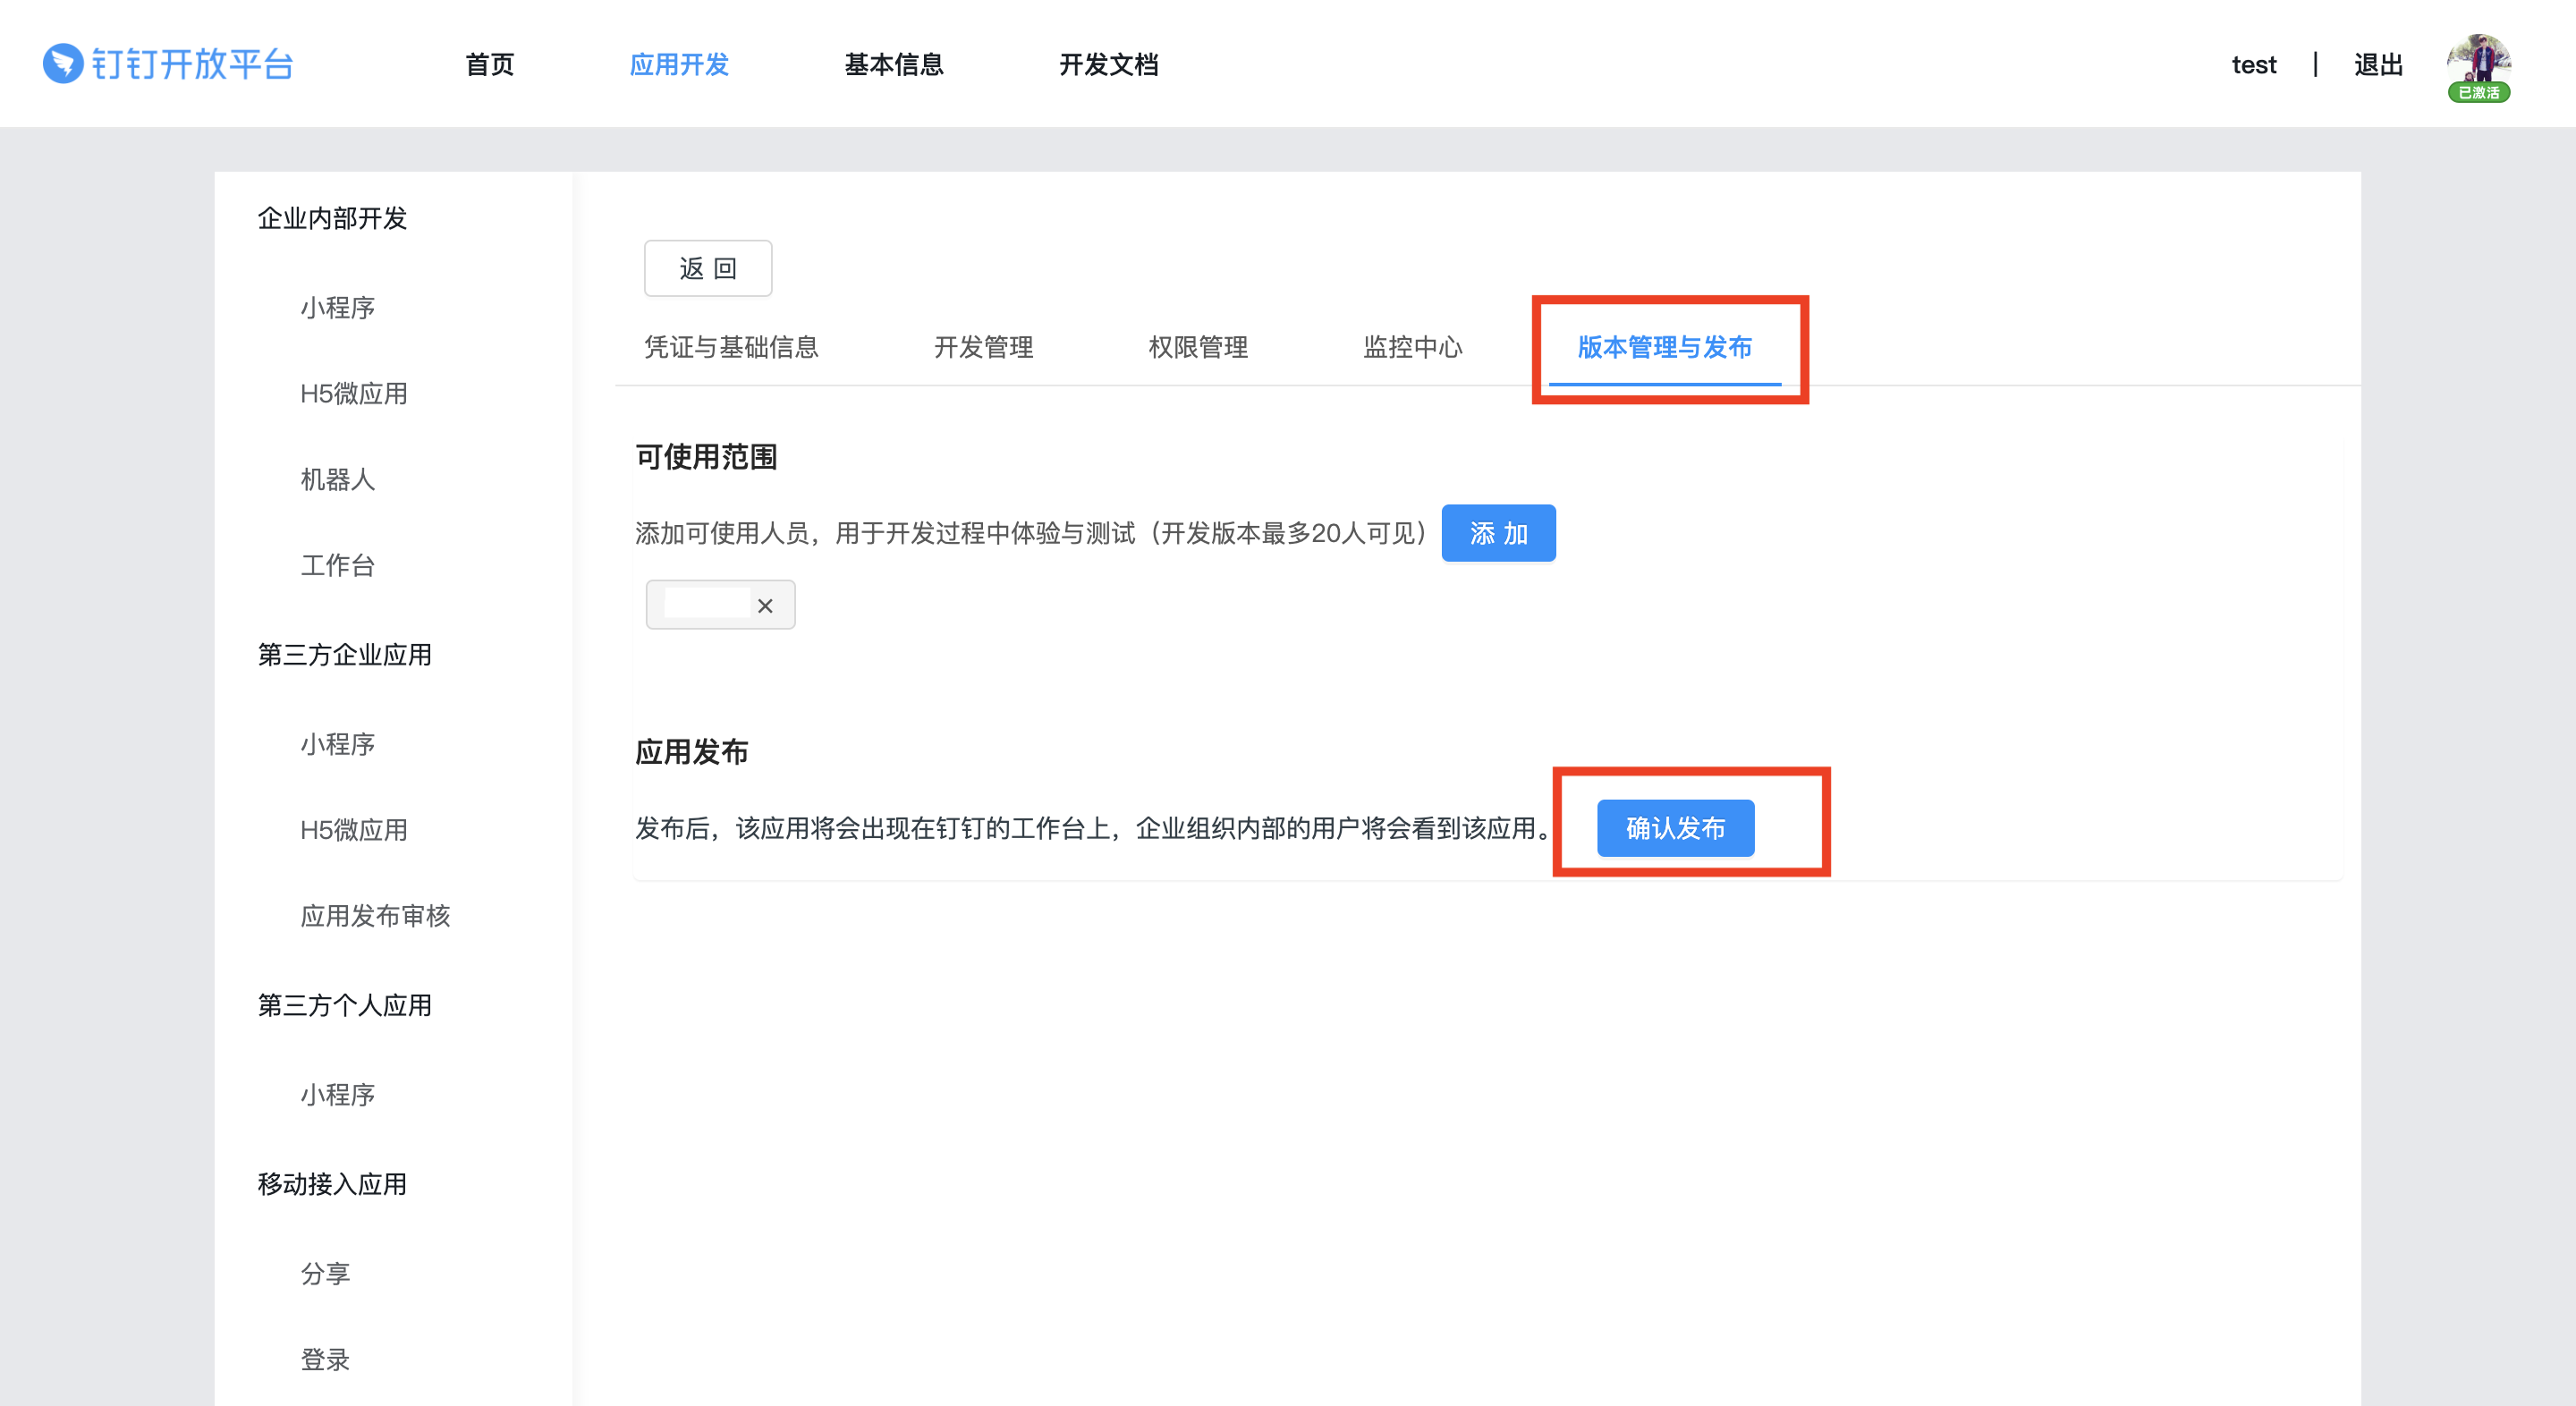Remove the user tag with X

765,606
